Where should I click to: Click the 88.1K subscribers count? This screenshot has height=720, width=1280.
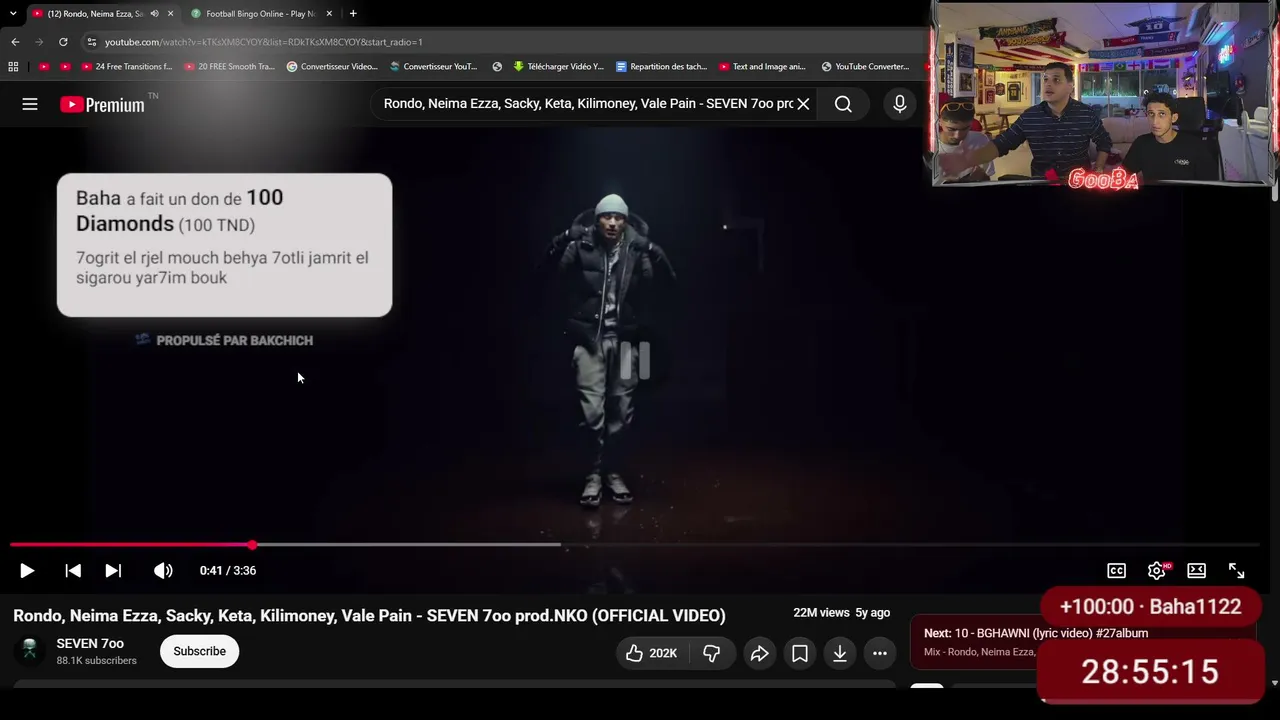[x=96, y=661]
